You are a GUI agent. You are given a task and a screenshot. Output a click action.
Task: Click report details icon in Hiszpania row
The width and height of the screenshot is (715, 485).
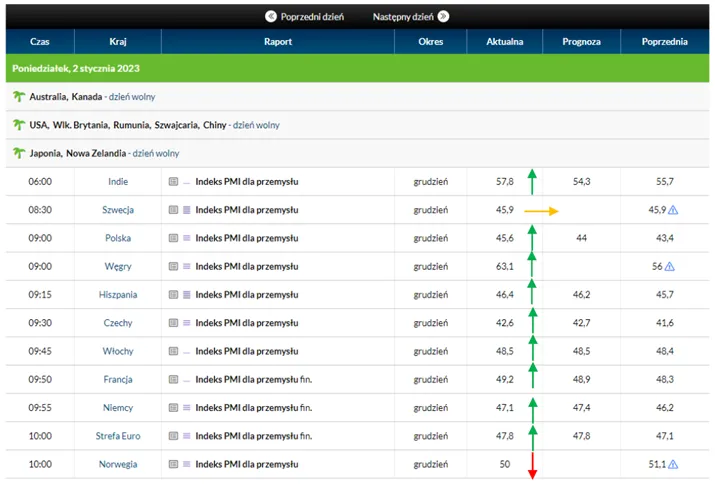click(173, 294)
